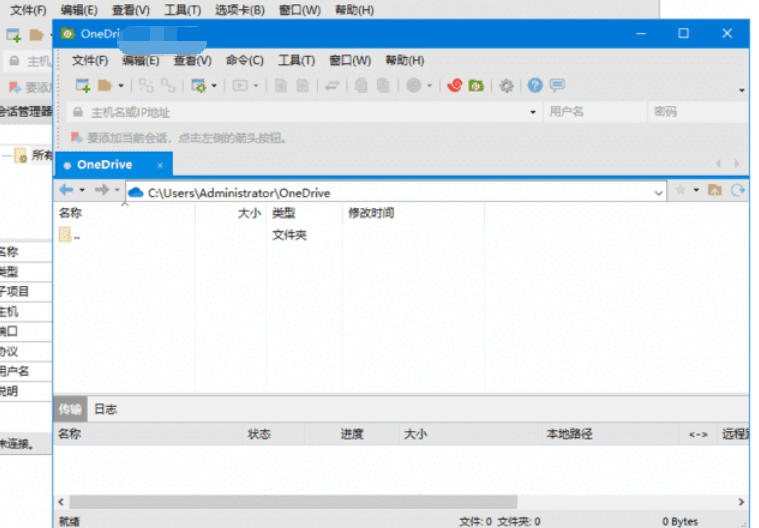Switch to the 日志 log tab

106,409
